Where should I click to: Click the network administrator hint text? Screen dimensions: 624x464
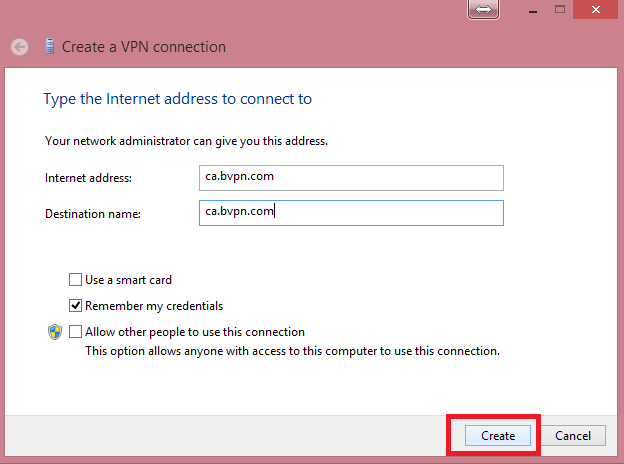186,141
